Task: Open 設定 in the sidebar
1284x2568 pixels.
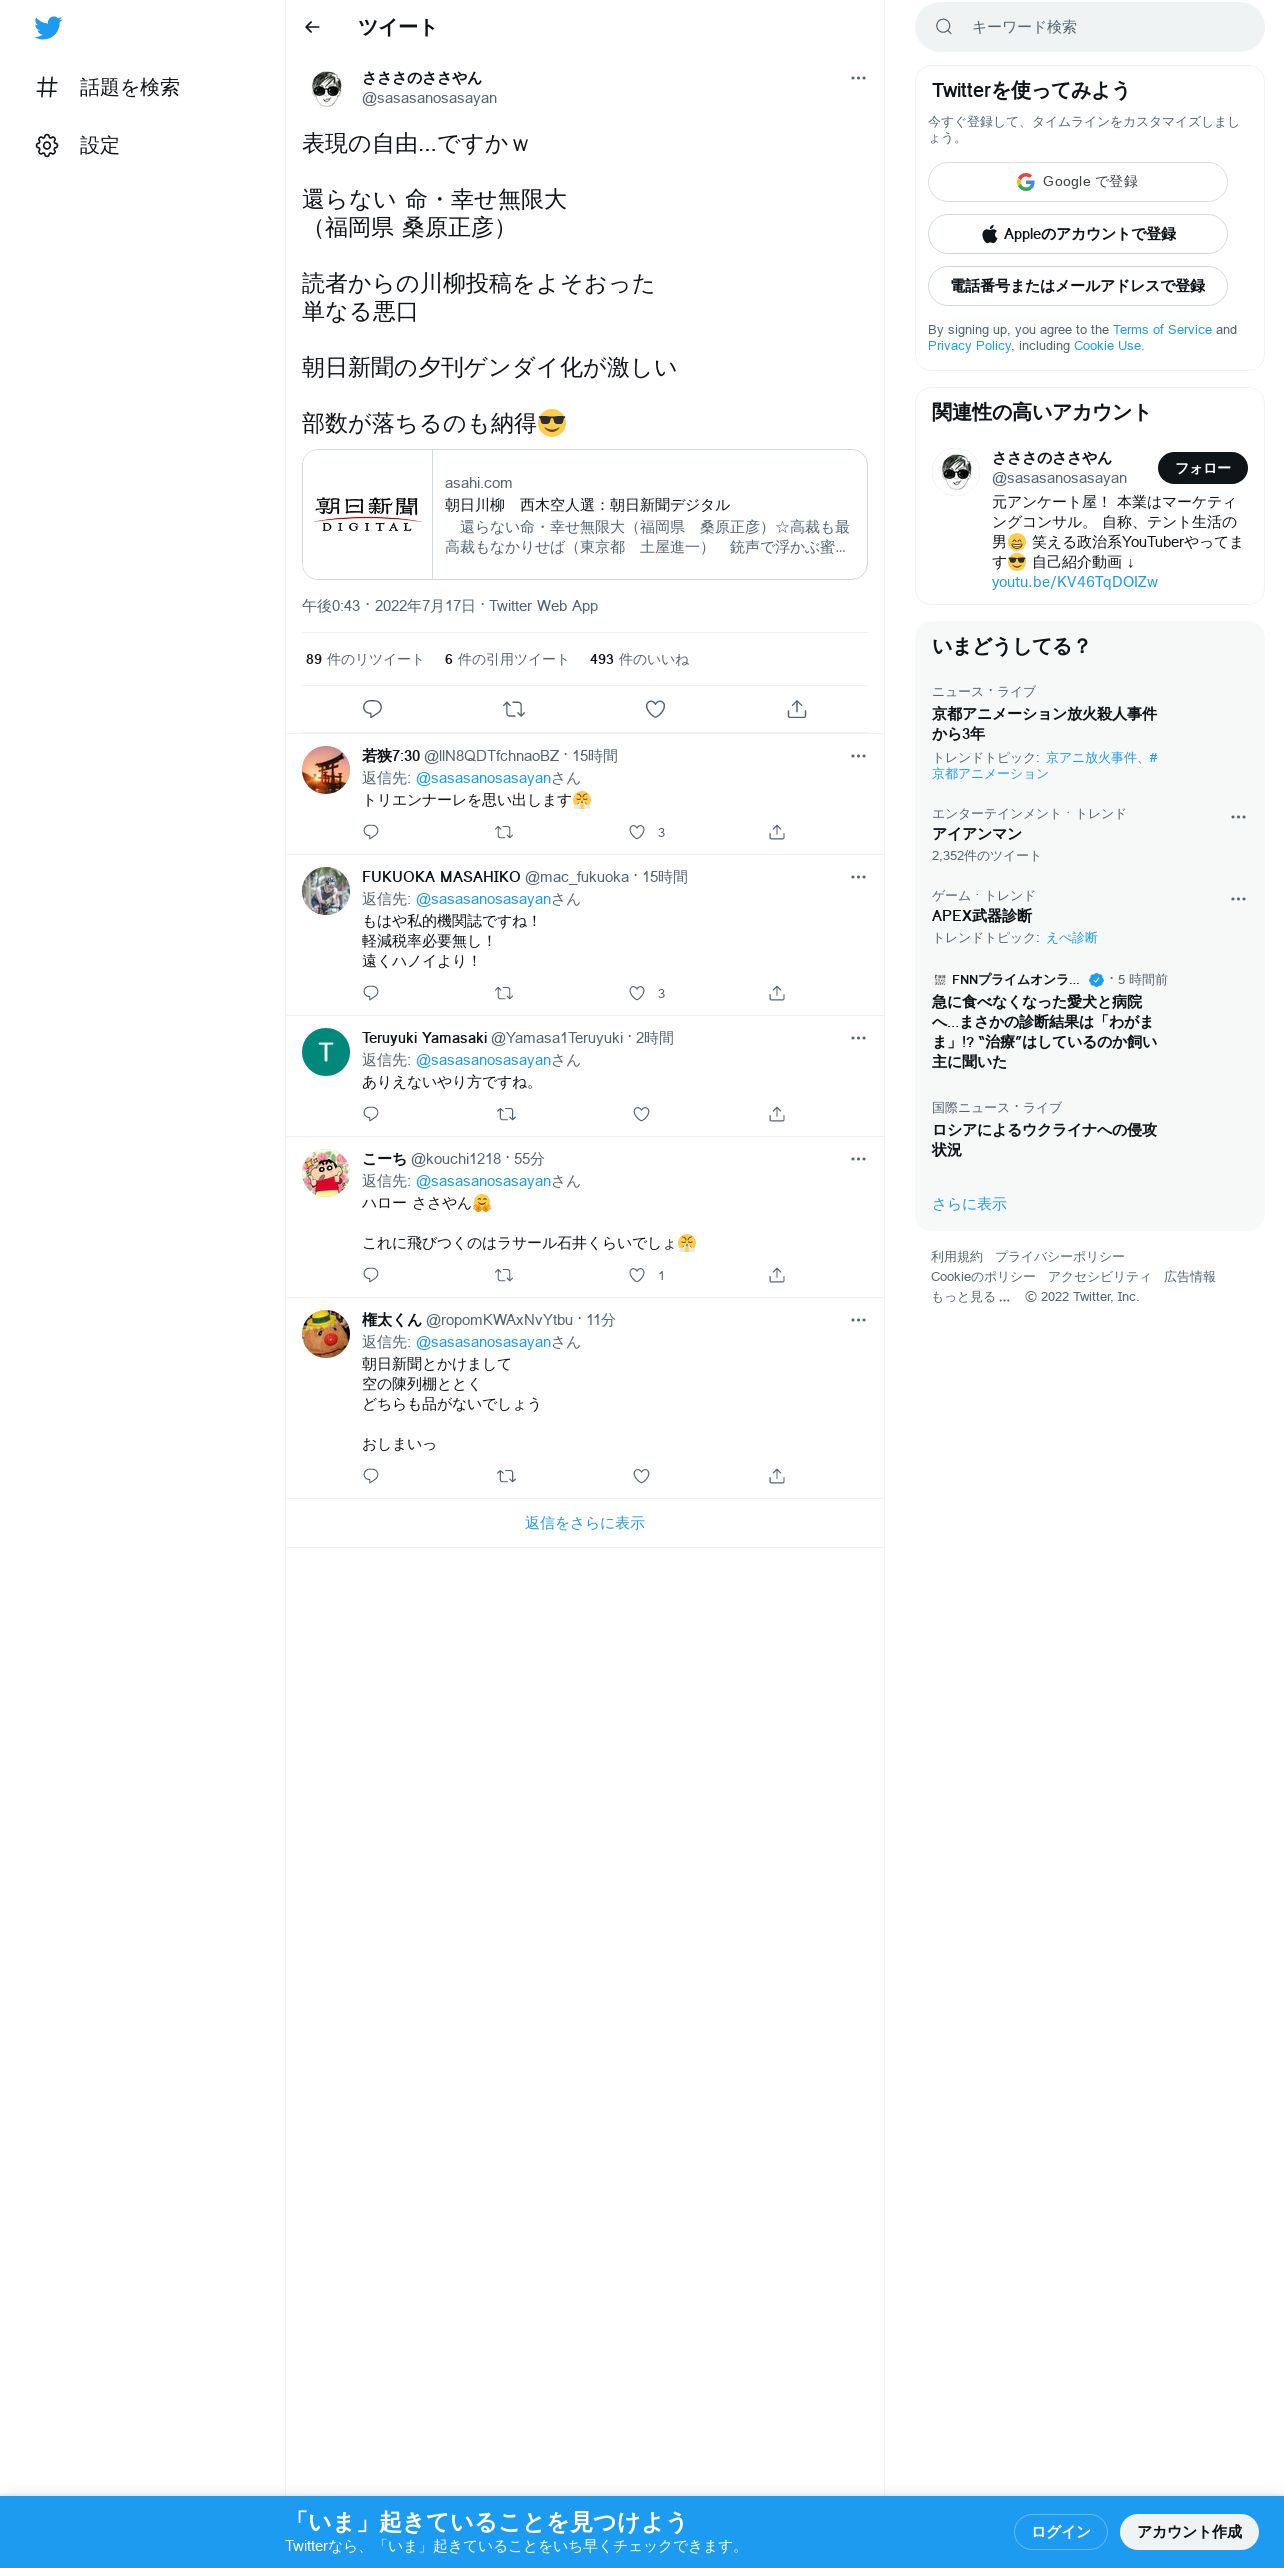Action: 78,146
